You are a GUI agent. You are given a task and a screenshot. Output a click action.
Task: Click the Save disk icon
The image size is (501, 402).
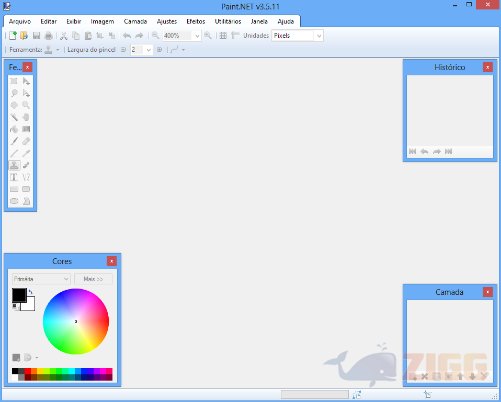tap(36, 35)
